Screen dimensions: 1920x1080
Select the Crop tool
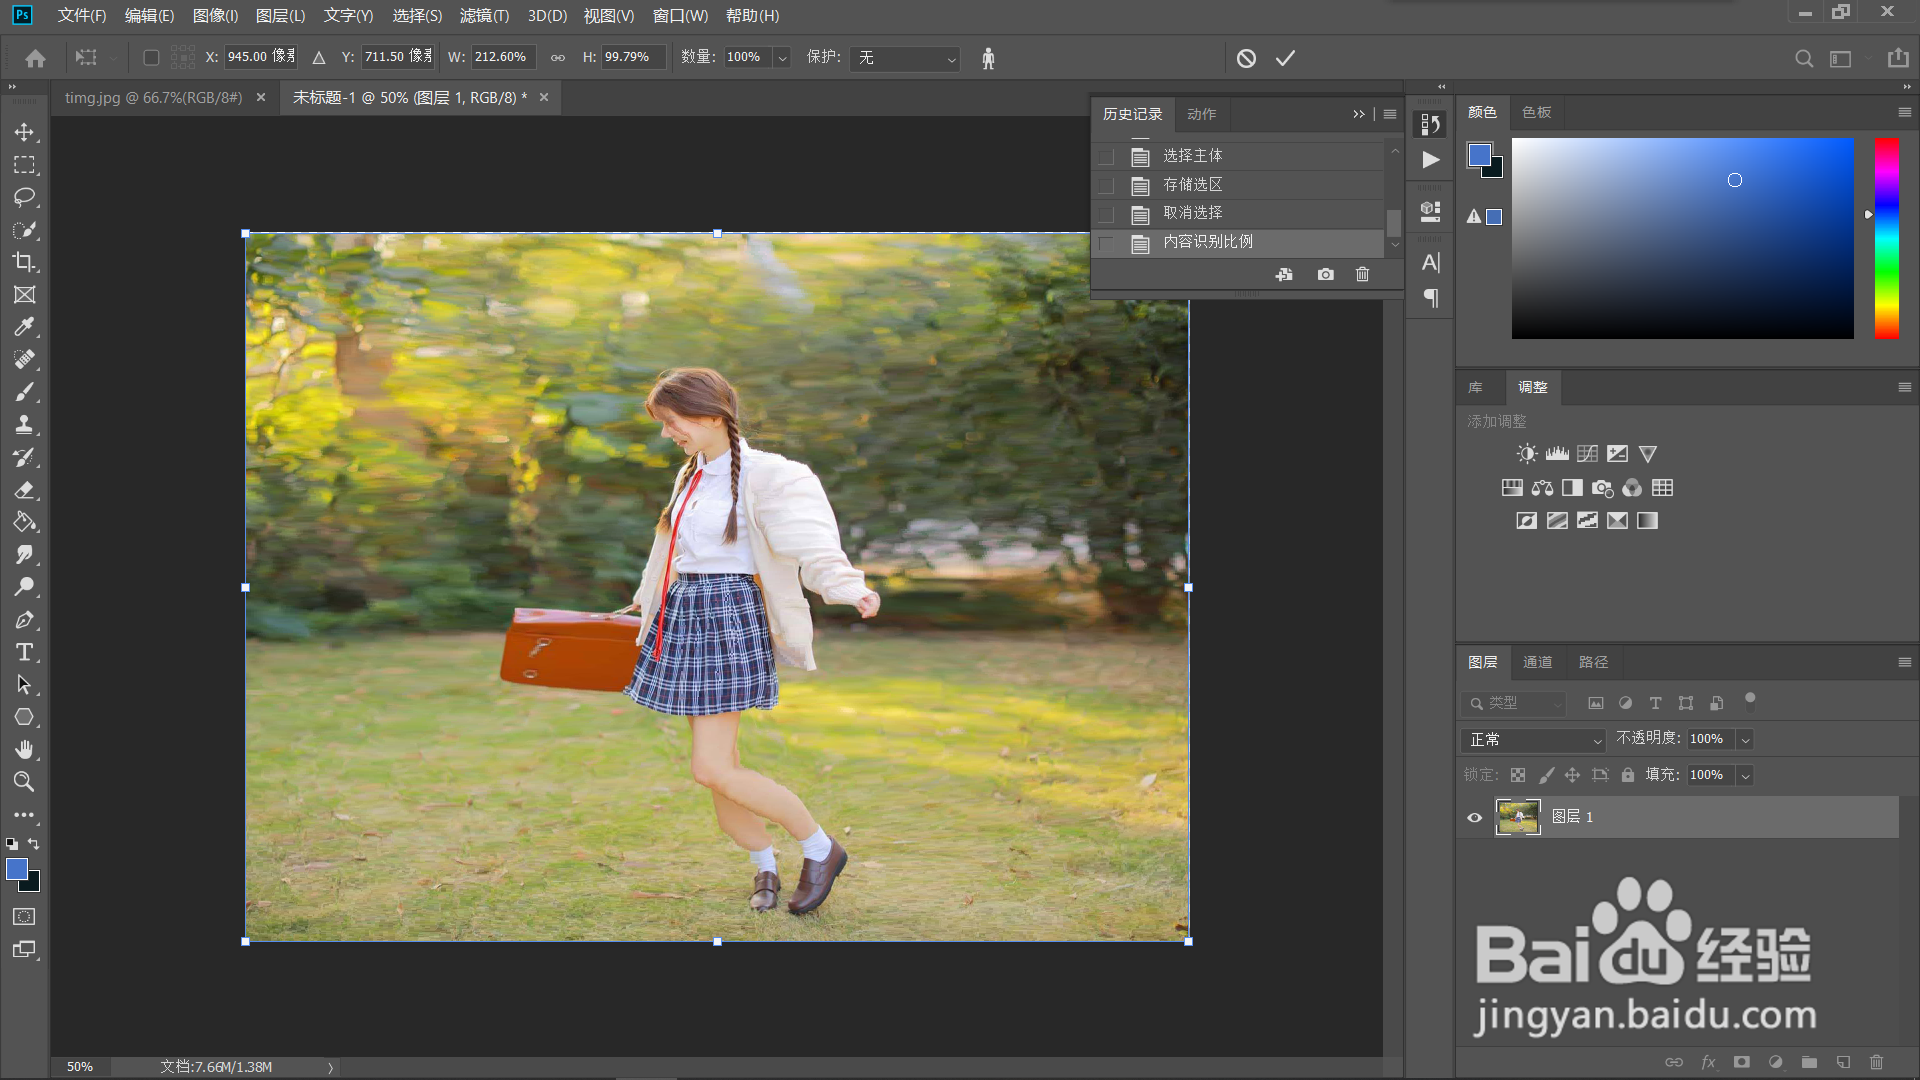pyautogui.click(x=24, y=262)
